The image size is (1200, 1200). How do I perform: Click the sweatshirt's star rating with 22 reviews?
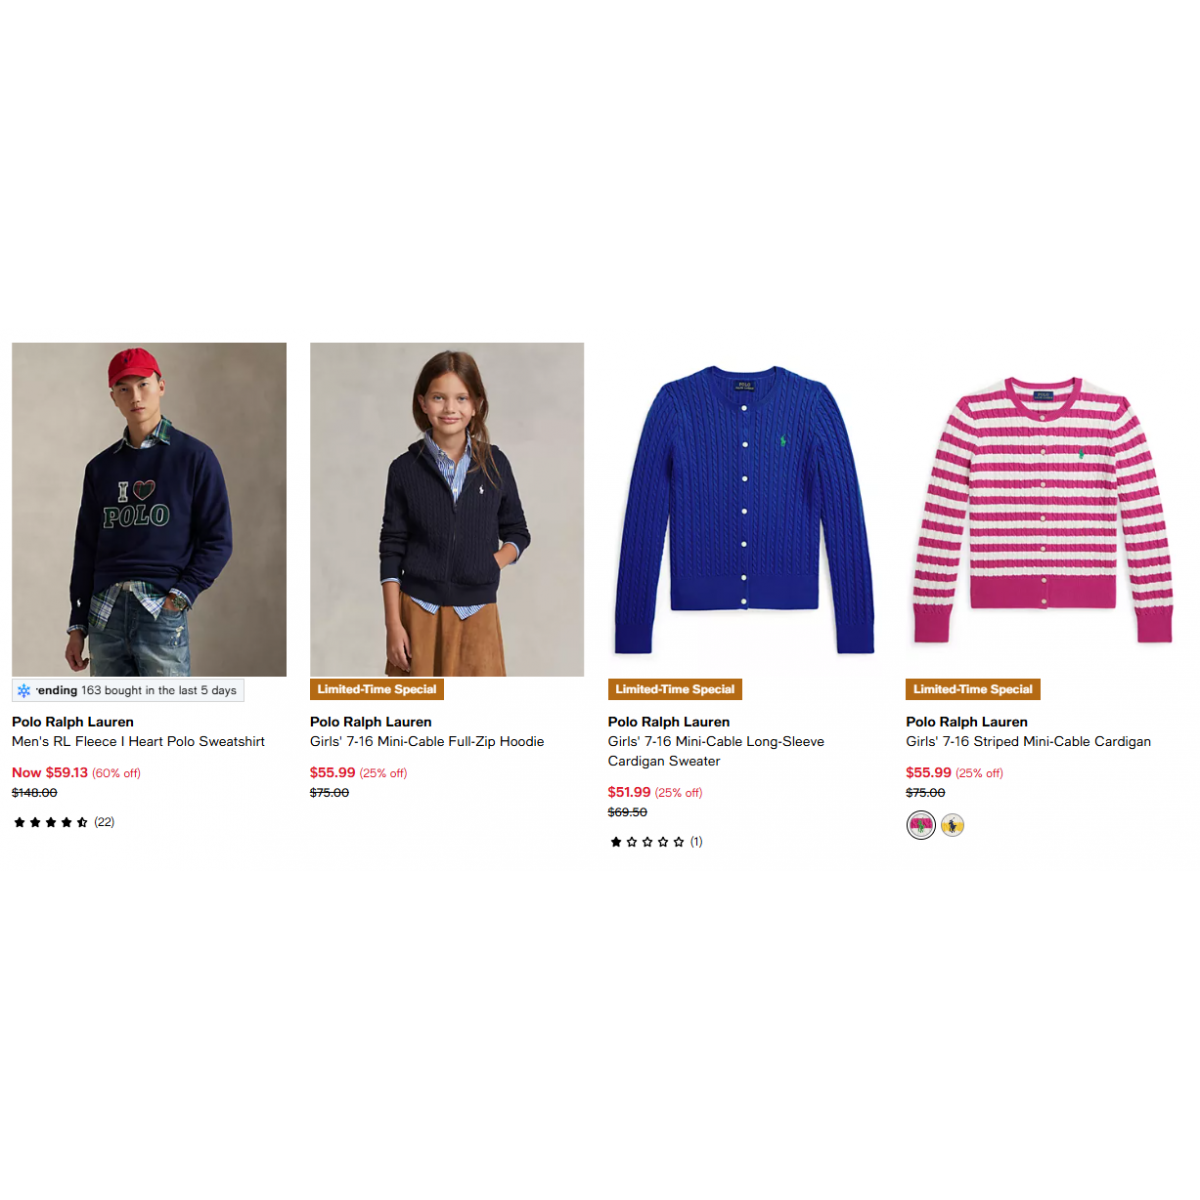(x=64, y=822)
